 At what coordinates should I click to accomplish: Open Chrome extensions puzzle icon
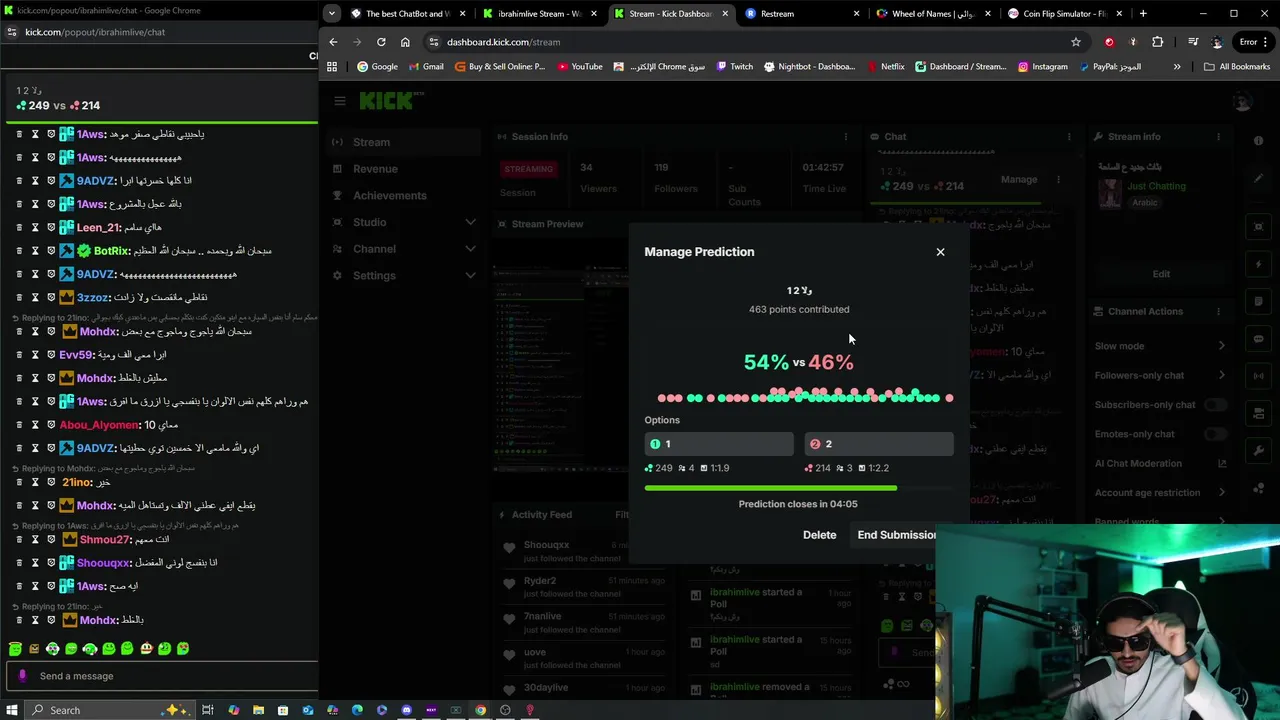coord(1158,42)
